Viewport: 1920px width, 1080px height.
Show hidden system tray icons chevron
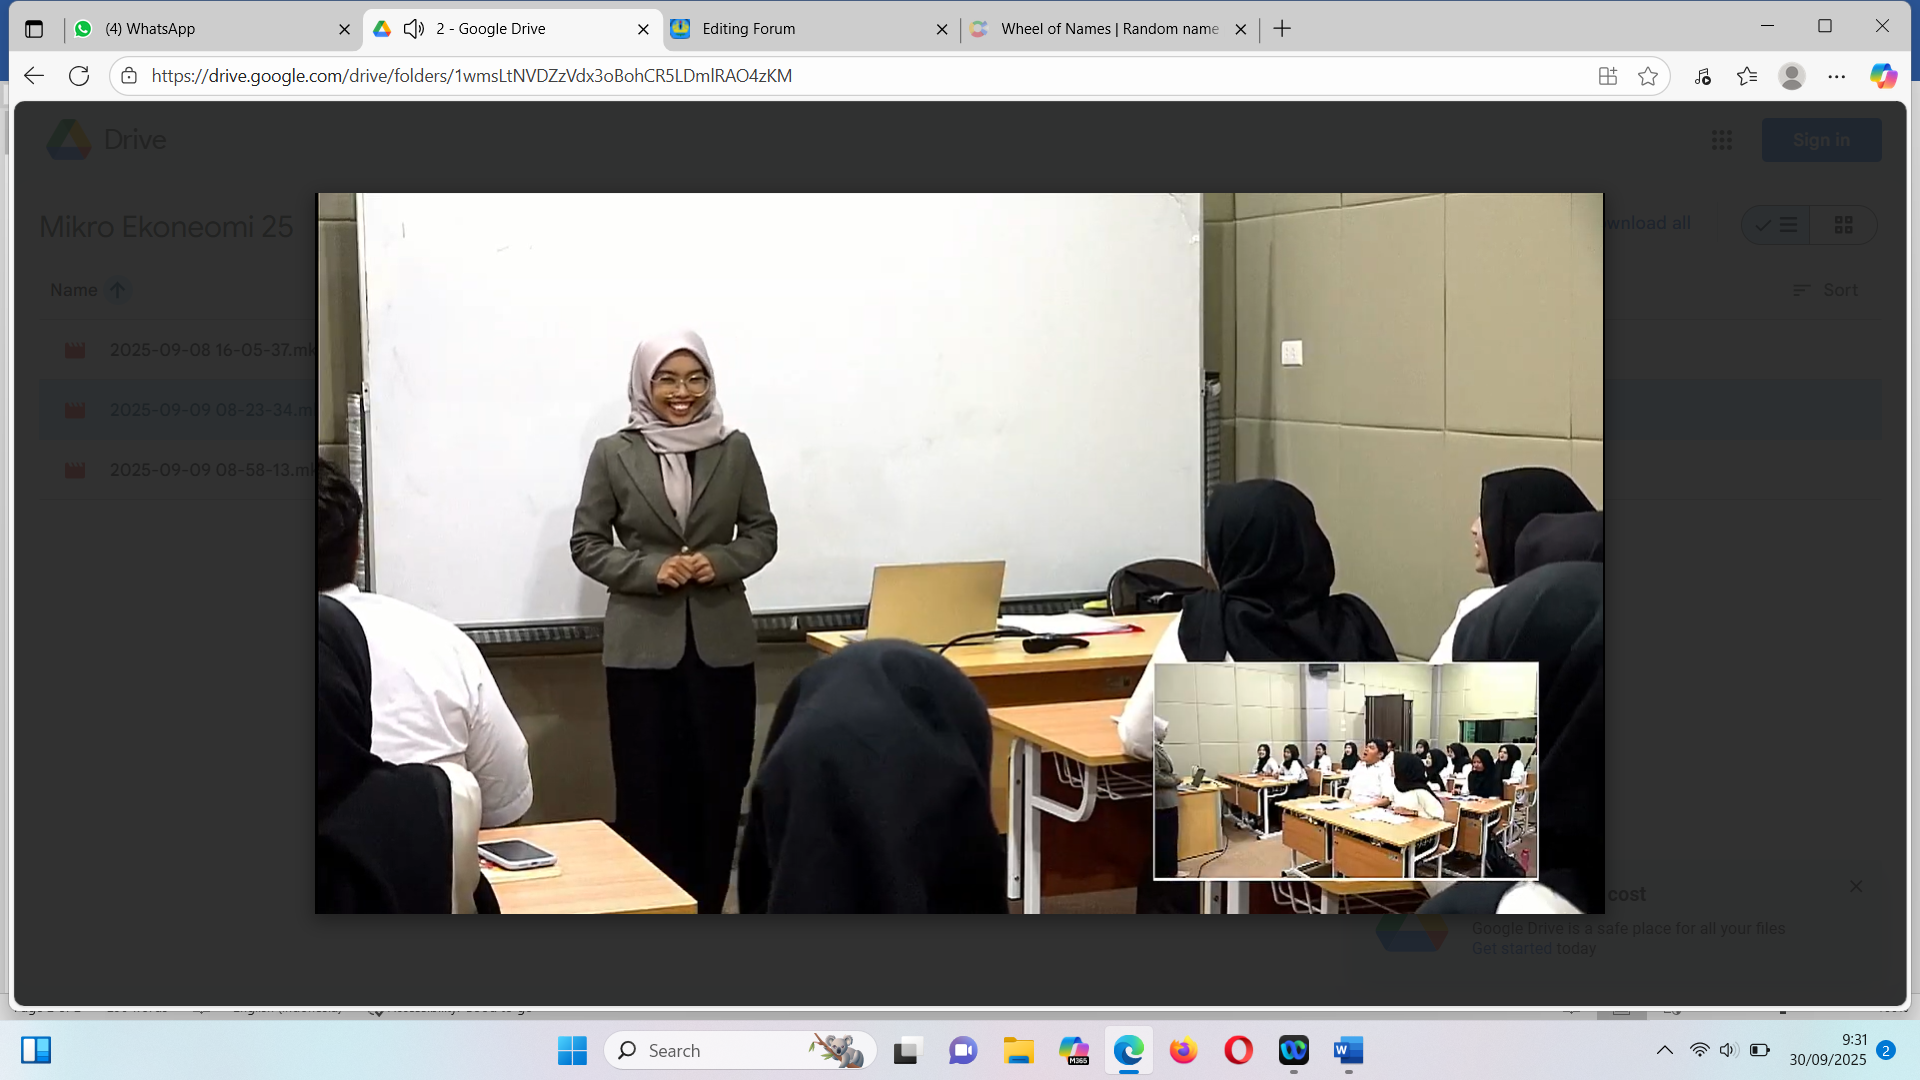(1664, 1050)
